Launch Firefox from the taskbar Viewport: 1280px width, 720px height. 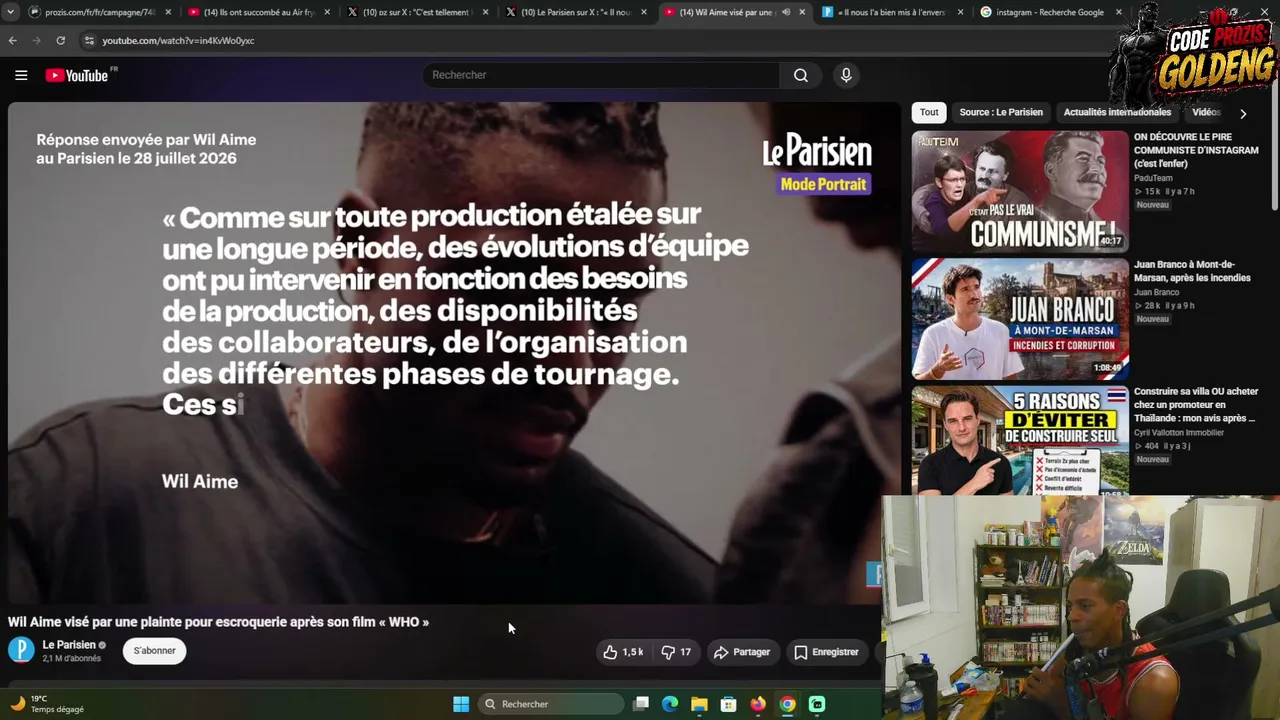pyautogui.click(x=758, y=704)
